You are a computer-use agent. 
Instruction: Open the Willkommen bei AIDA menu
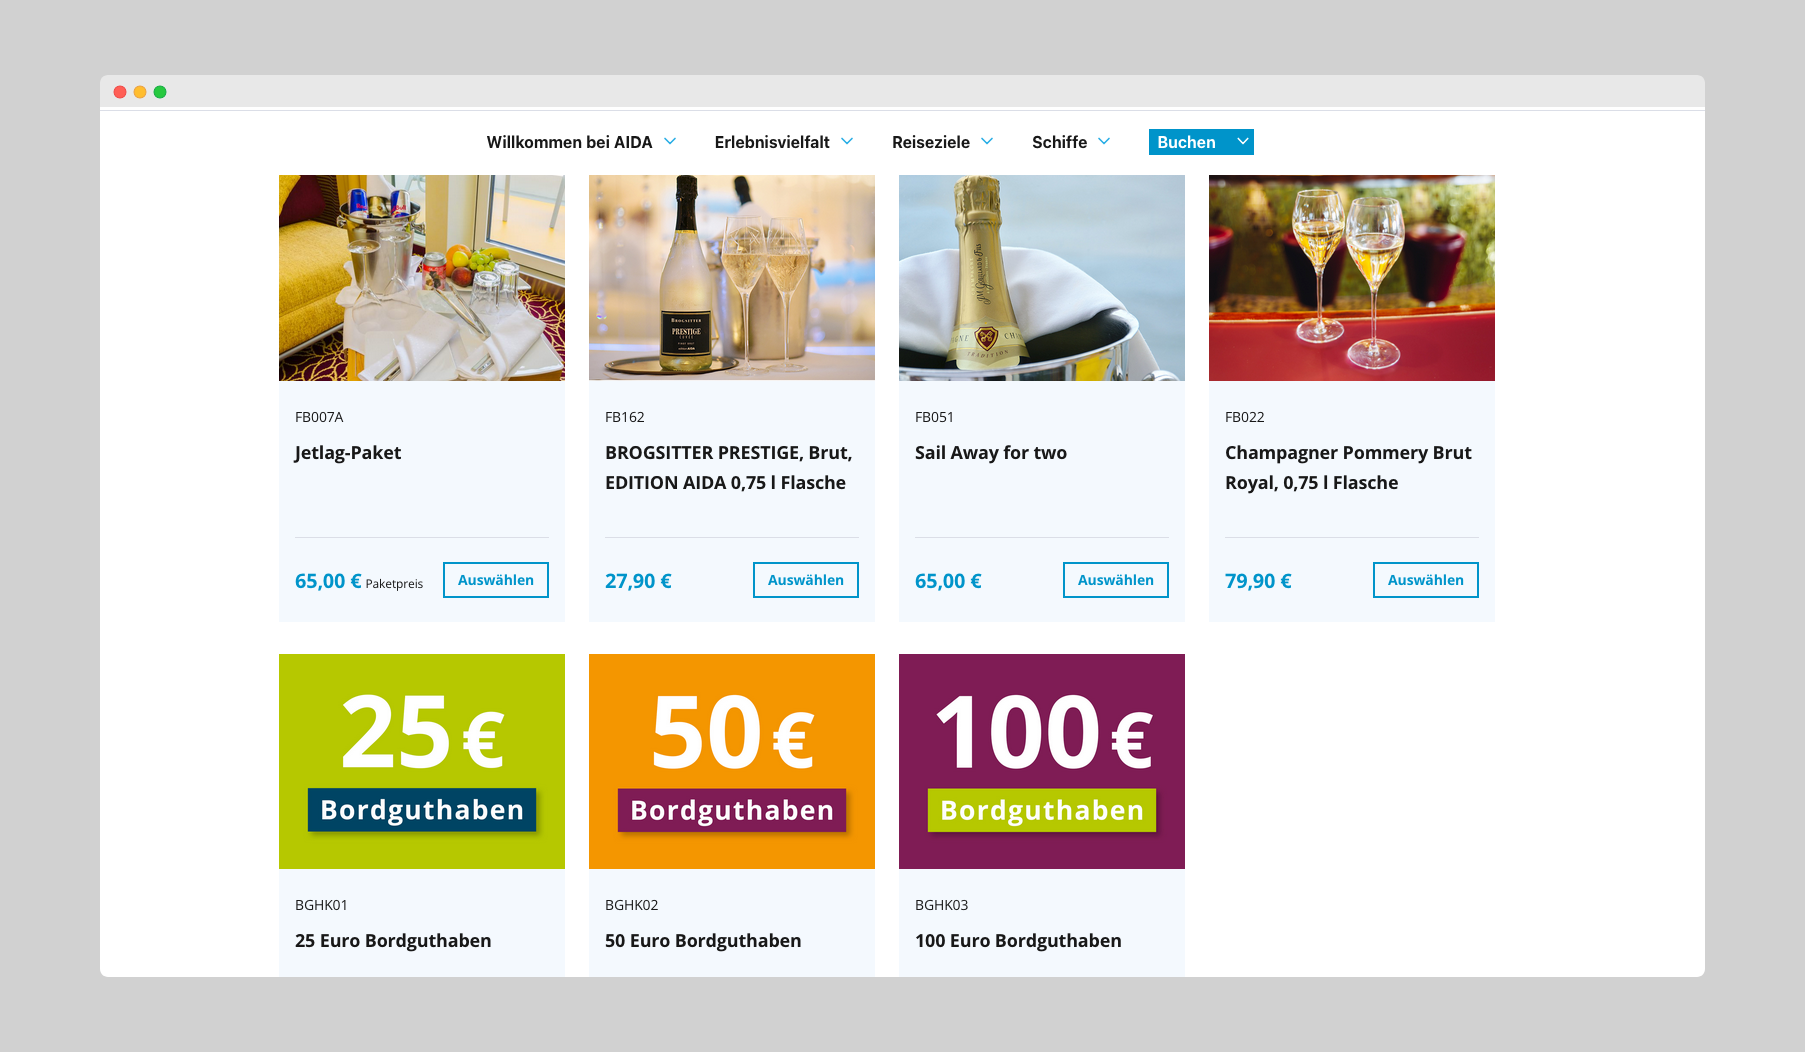coord(569,142)
